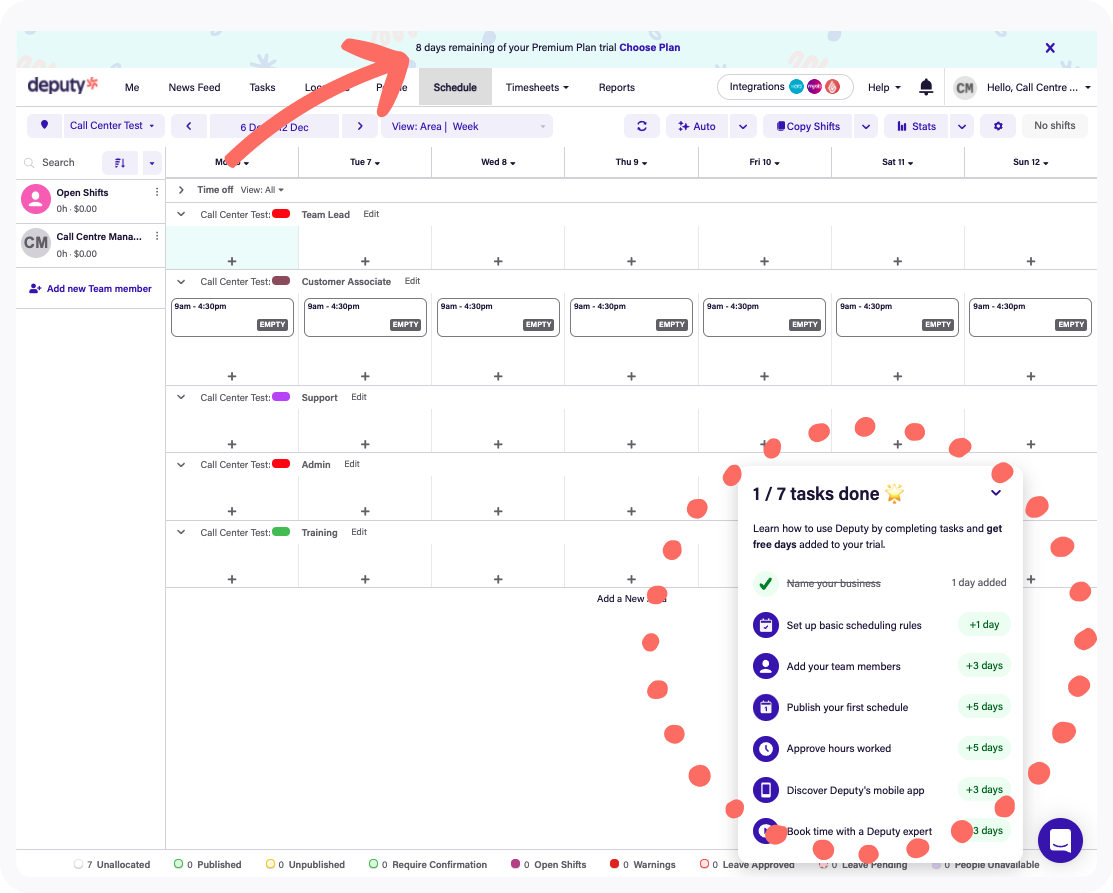
Task: Click mobile app task icon
Action: coord(765,789)
